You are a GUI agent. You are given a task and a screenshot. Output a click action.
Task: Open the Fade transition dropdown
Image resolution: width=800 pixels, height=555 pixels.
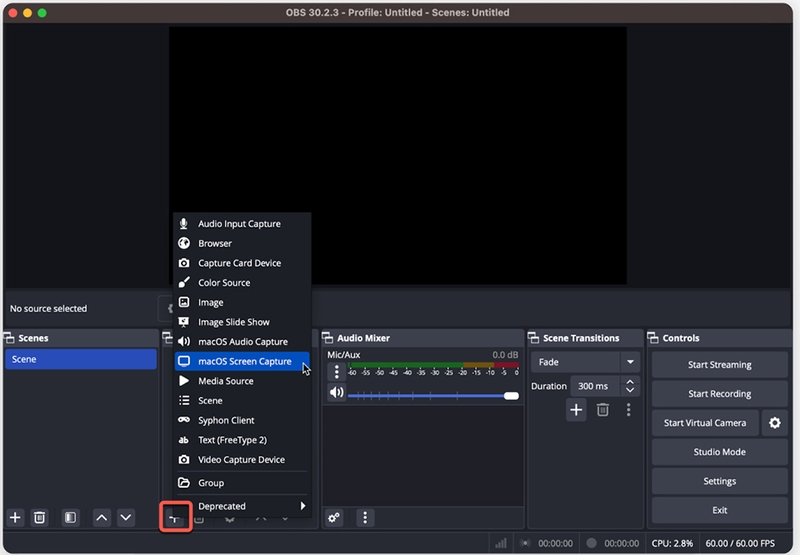tap(585, 362)
